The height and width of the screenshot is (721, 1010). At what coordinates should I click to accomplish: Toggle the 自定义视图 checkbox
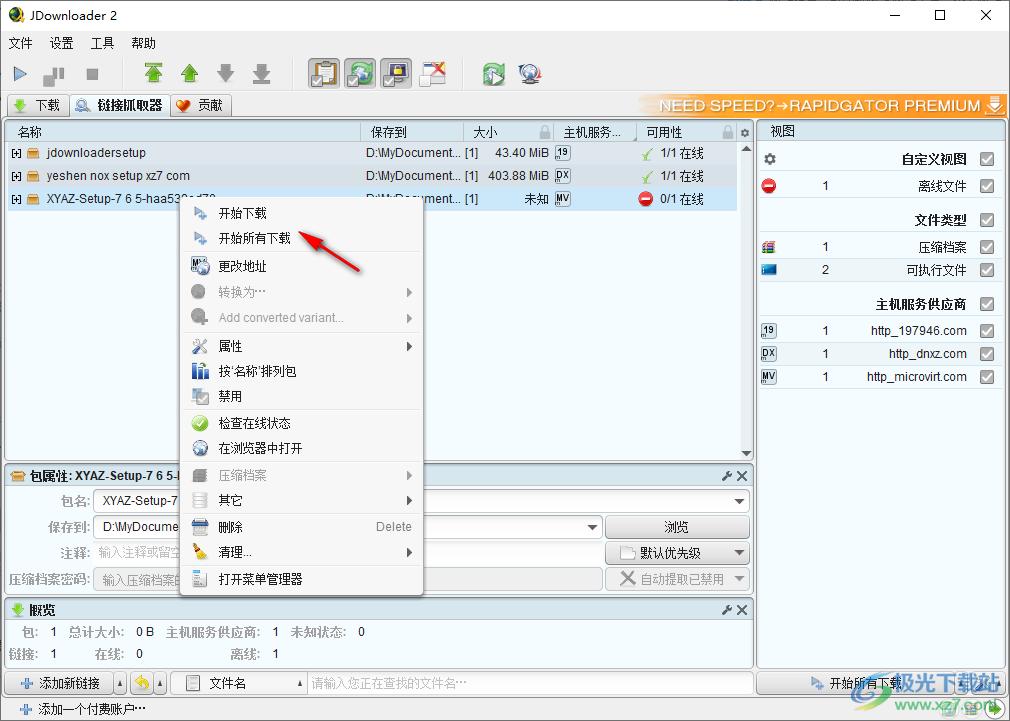[x=987, y=159]
